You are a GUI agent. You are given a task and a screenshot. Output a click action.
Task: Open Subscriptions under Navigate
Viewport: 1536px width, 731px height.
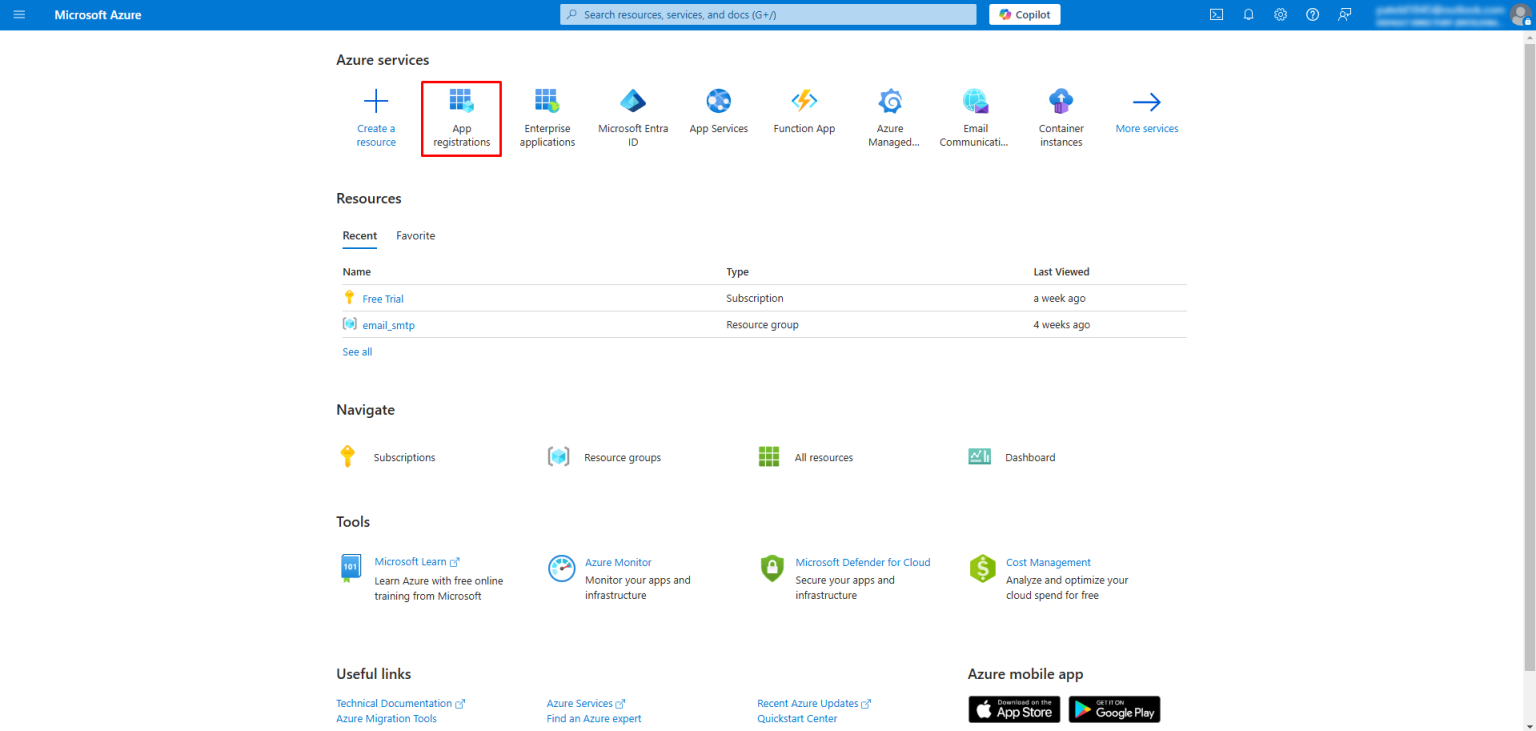[404, 457]
